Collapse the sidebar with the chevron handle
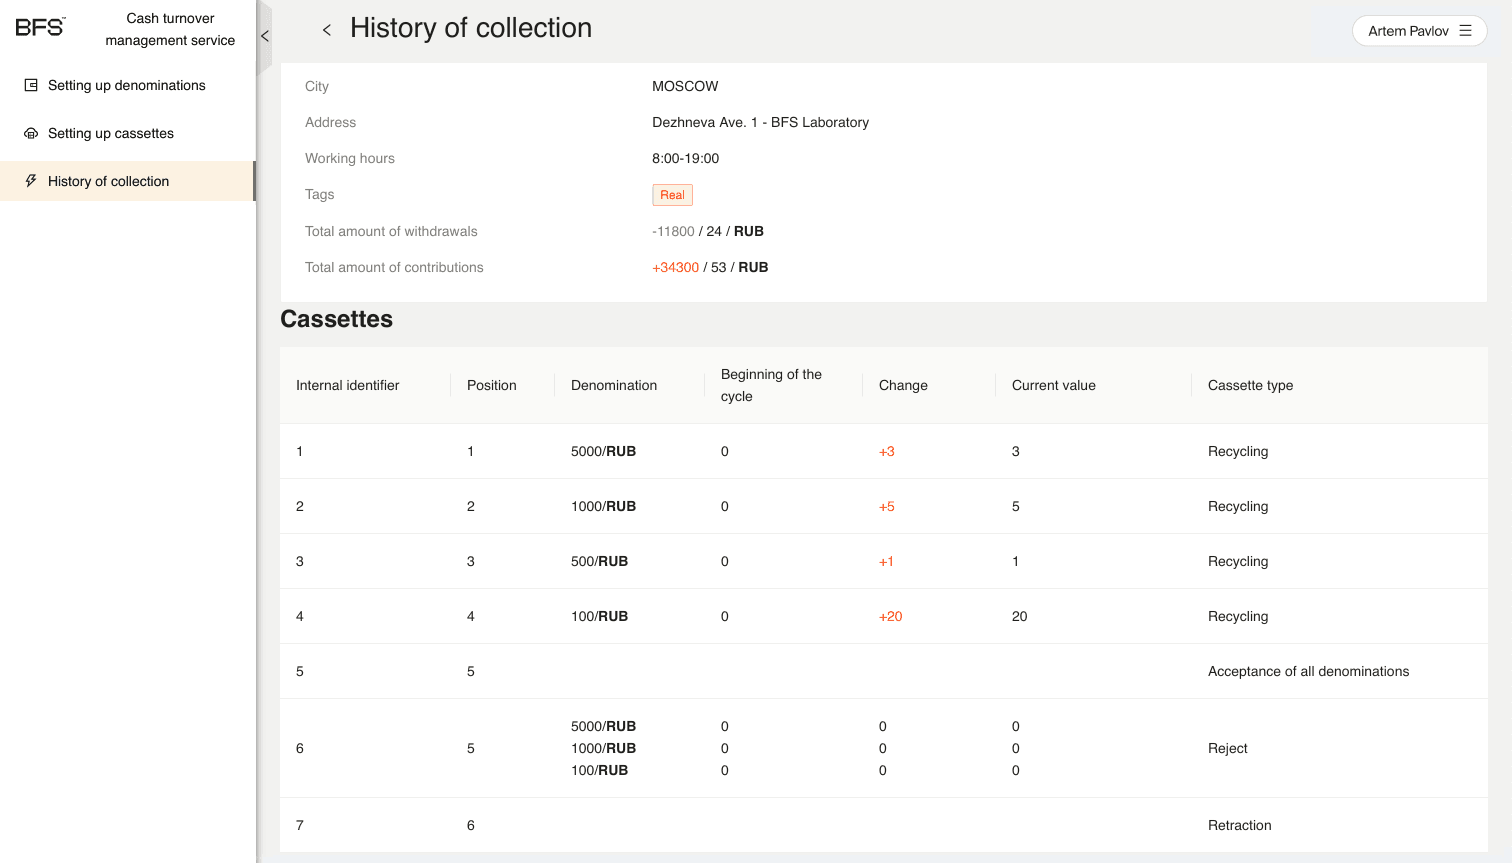1512x863 pixels. 264,36
